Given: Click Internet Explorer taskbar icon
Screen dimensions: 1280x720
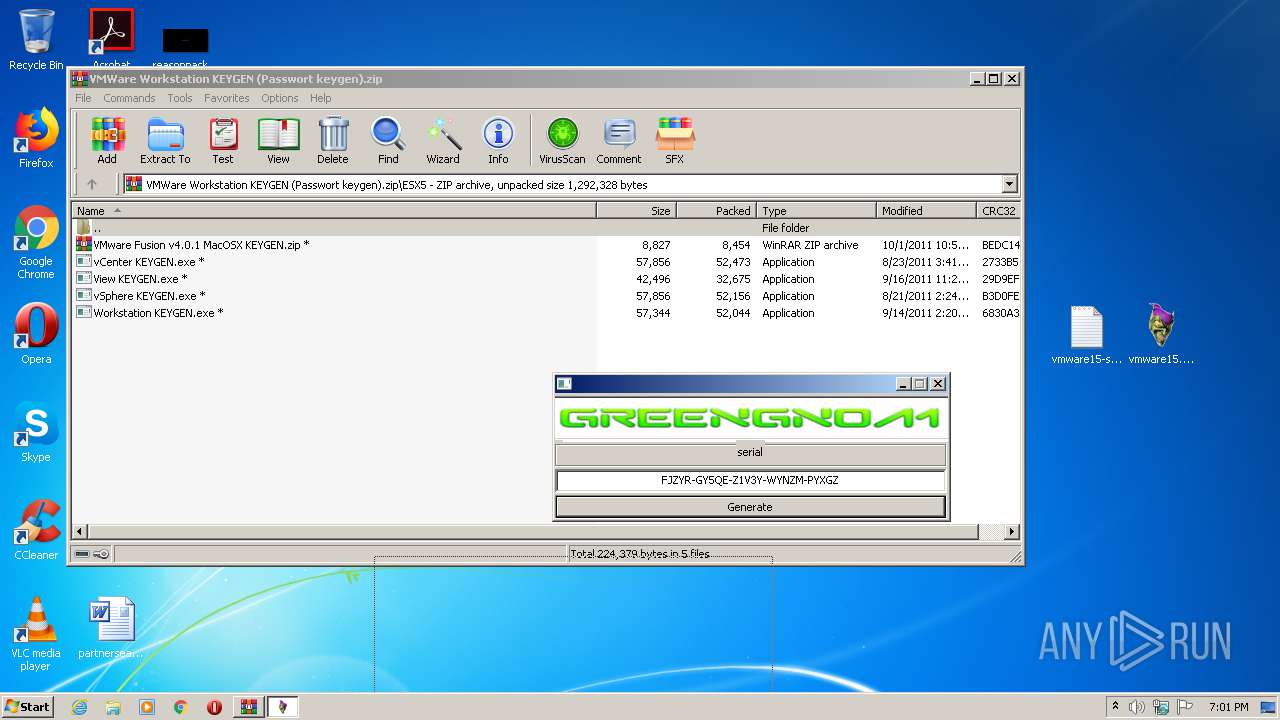Looking at the screenshot, I should click(80, 707).
